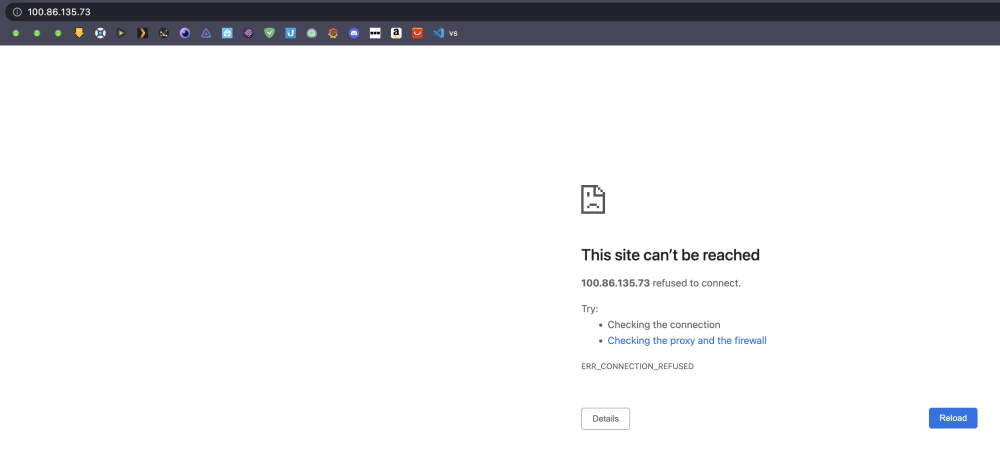The height and width of the screenshot is (454, 1000).
Task: Open the Home Assistant blue house bookmark
Action: point(227,33)
